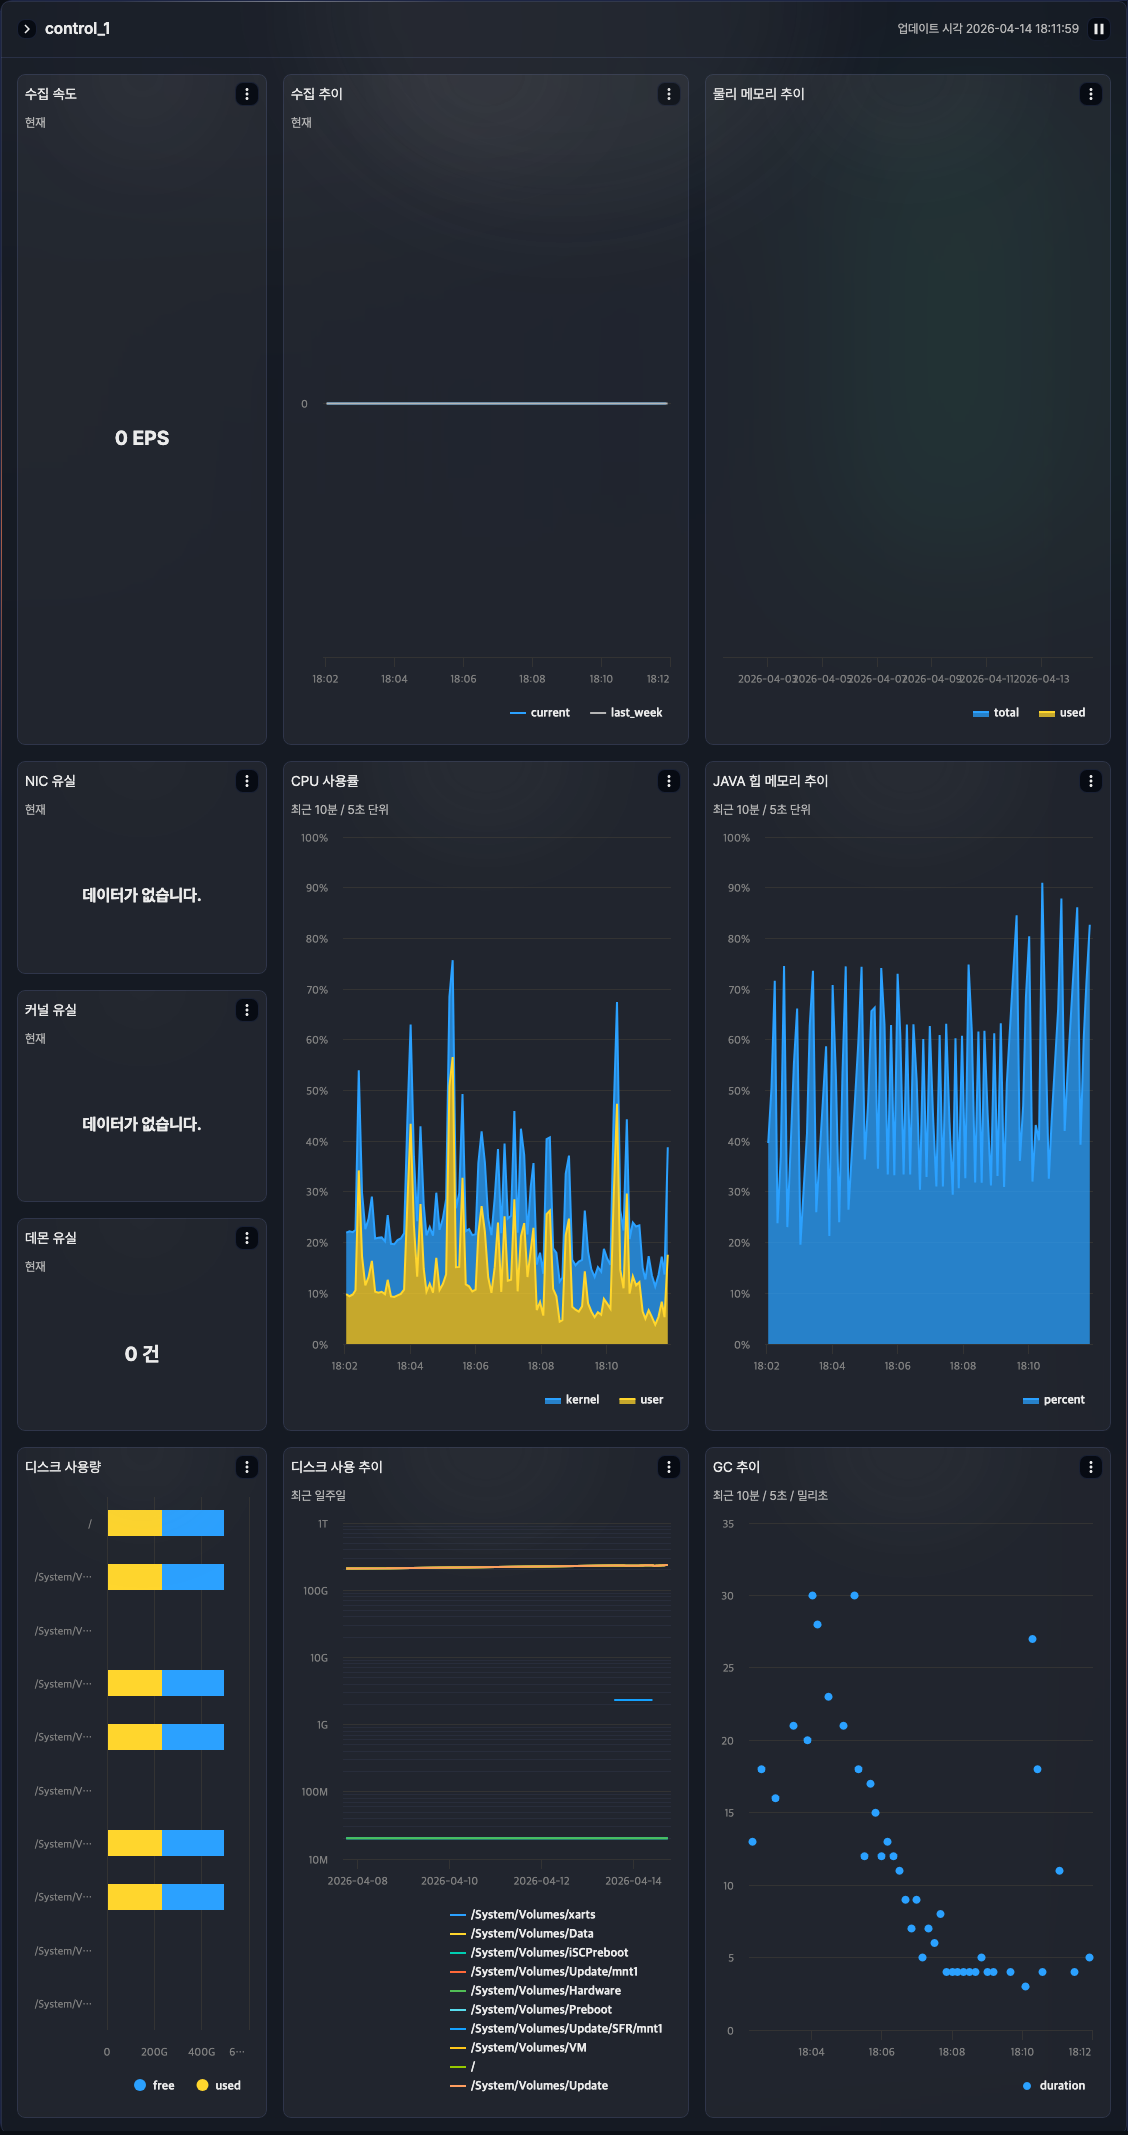1128x2135 pixels.
Task: Open 커널 유실 panel kebab menu
Action: click(247, 1010)
